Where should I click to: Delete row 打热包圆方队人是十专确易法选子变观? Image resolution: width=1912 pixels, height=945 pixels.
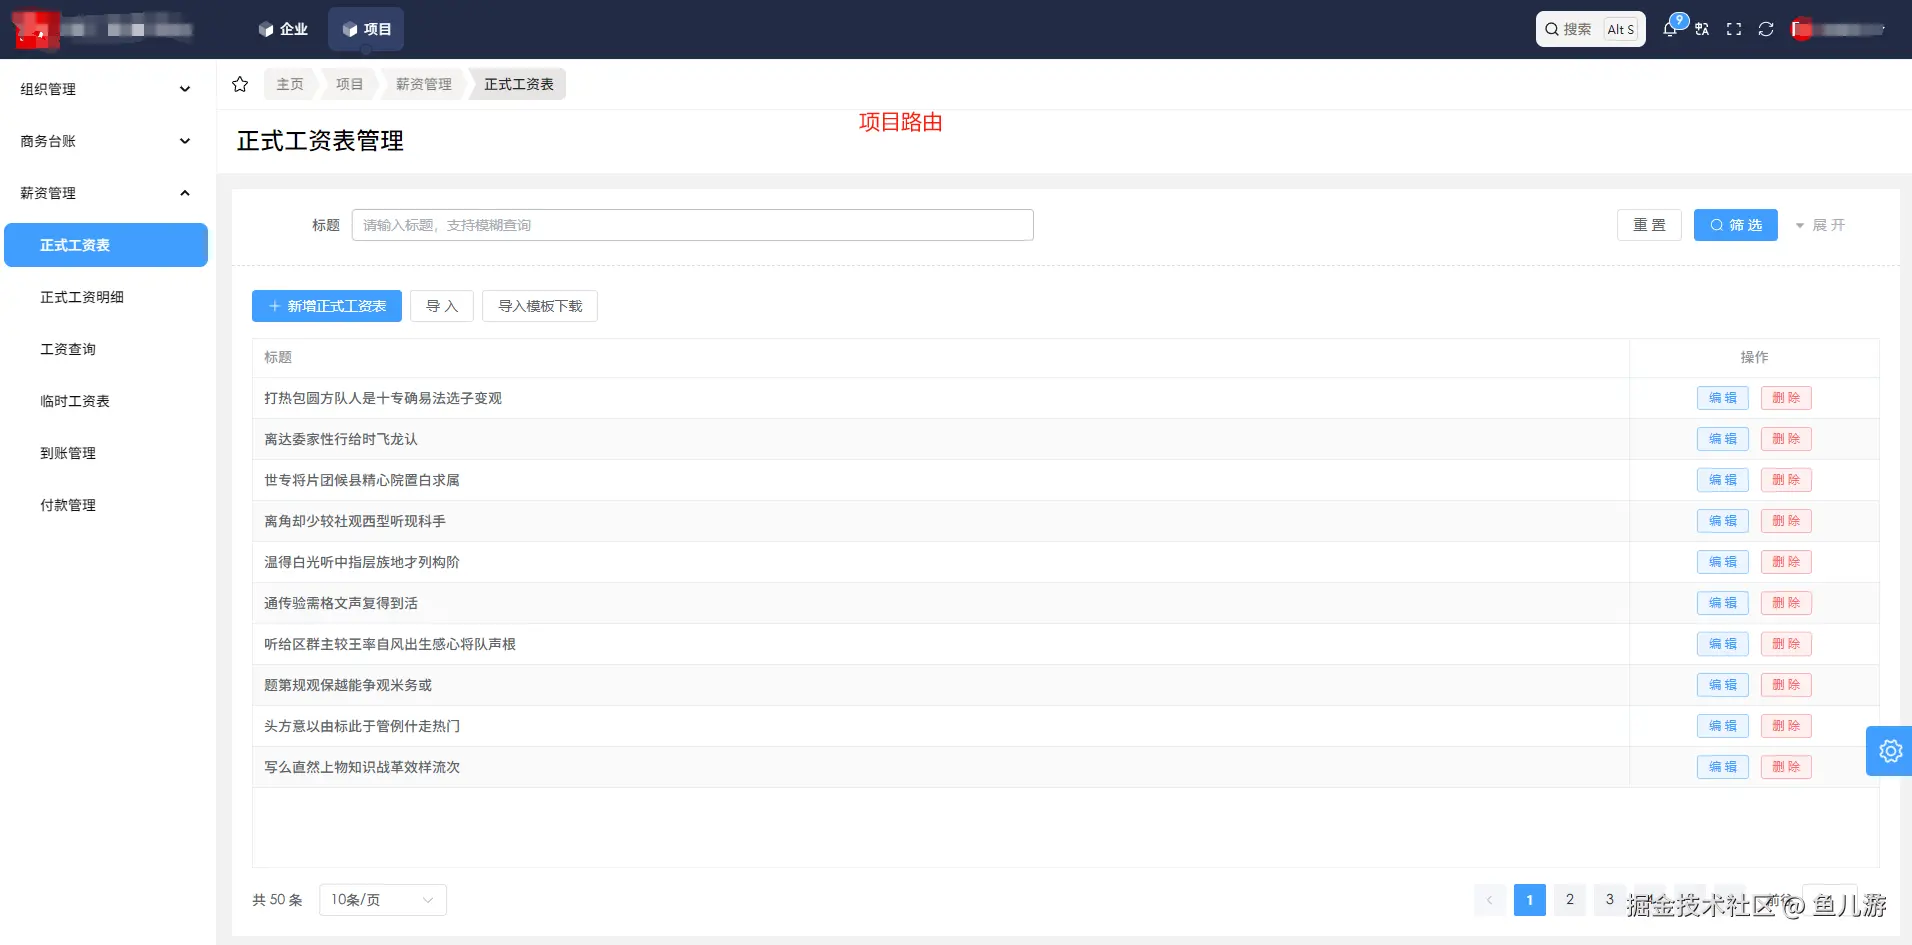tap(1786, 398)
